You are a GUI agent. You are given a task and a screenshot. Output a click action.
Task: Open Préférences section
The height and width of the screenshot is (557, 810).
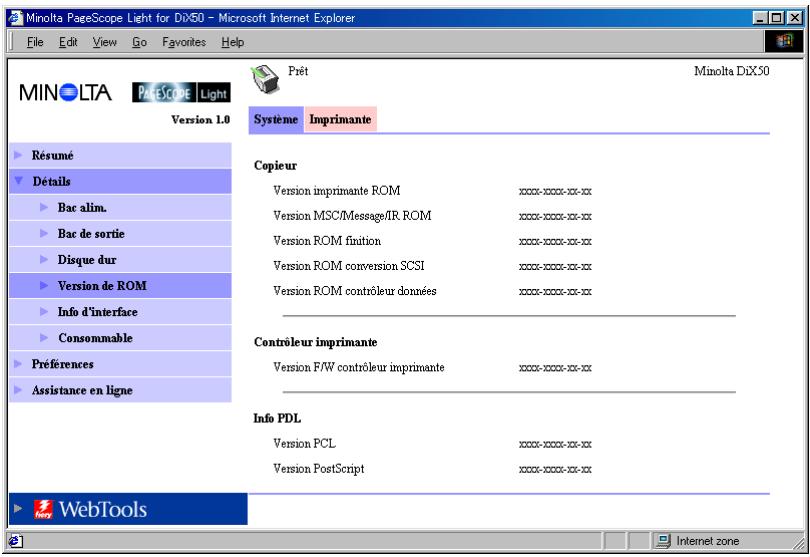tap(120, 364)
